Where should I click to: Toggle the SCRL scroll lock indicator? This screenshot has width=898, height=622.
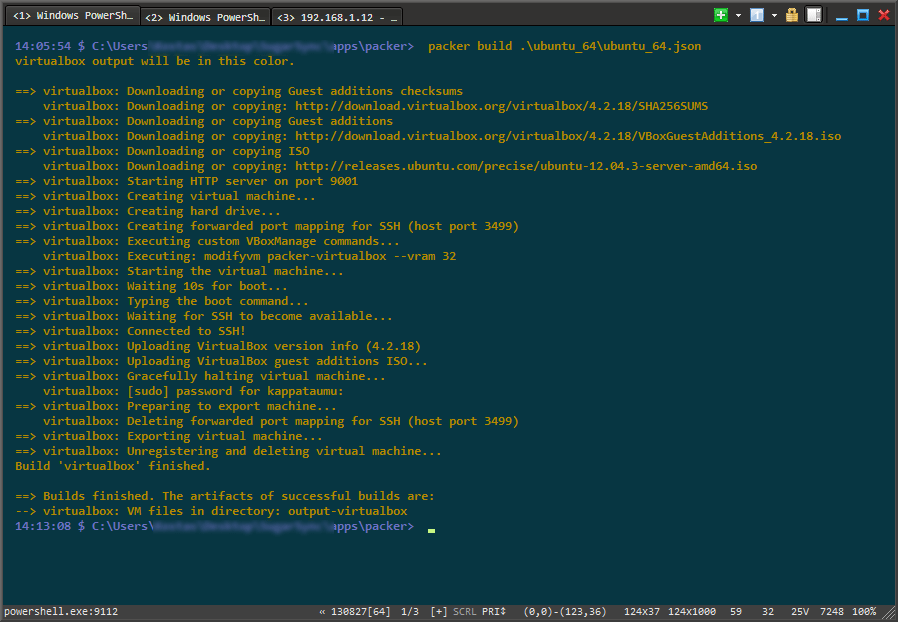[x=464, y=612]
